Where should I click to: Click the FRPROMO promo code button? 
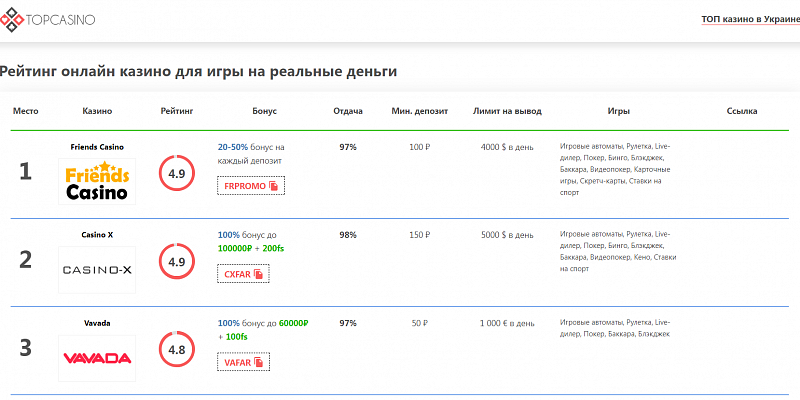251,186
